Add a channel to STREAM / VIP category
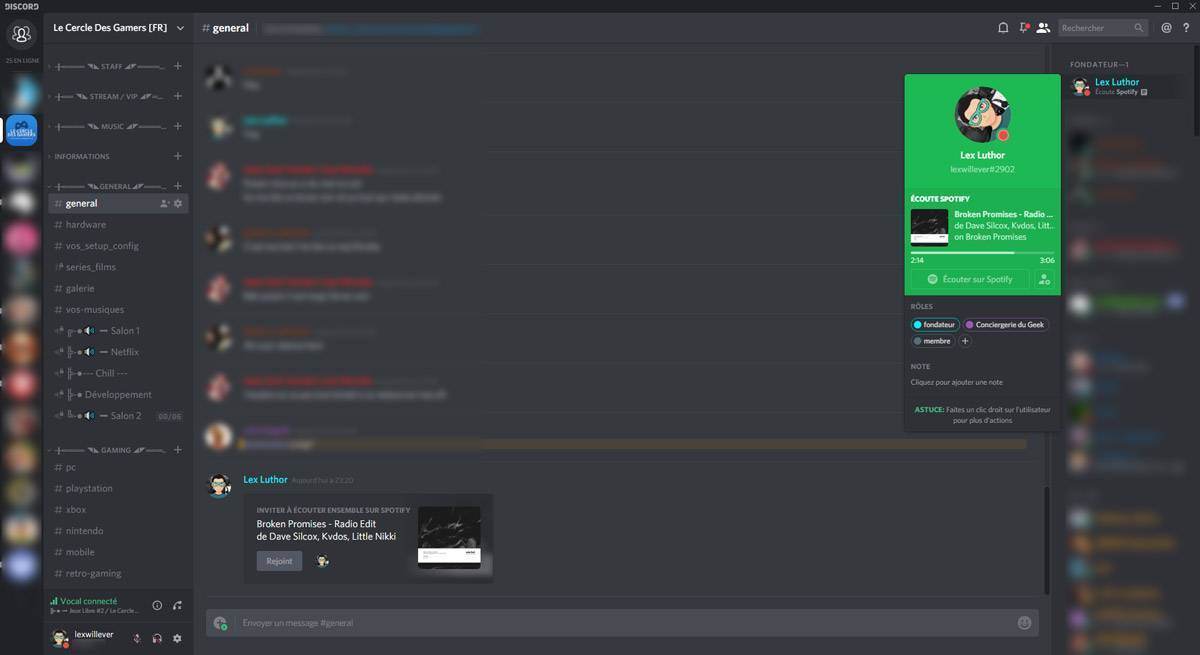The height and width of the screenshot is (655, 1200). [178, 96]
